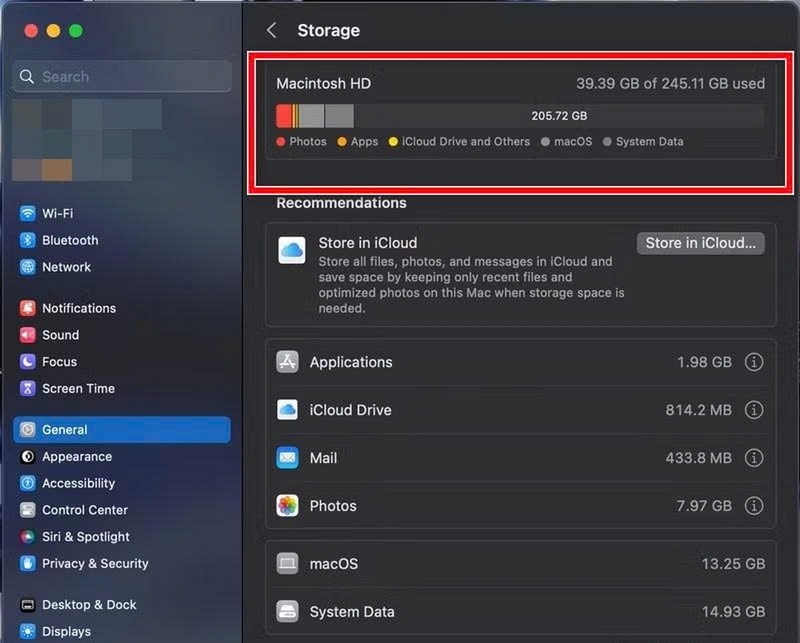The image size is (800, 643).
Task: Click the Sound speaker icon
Action: 28,335
